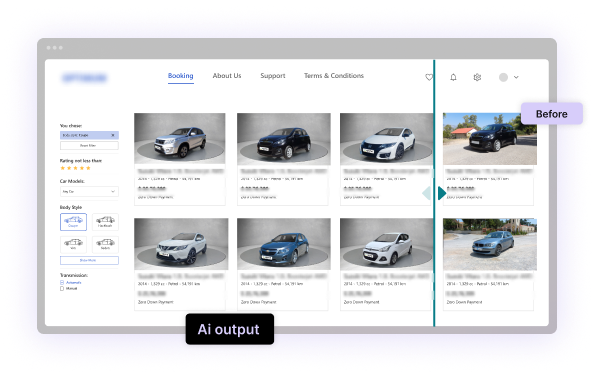Open the white Honda hatchback photo
Image resolution: width=594 pixels, height=374 pixels.
386,139
